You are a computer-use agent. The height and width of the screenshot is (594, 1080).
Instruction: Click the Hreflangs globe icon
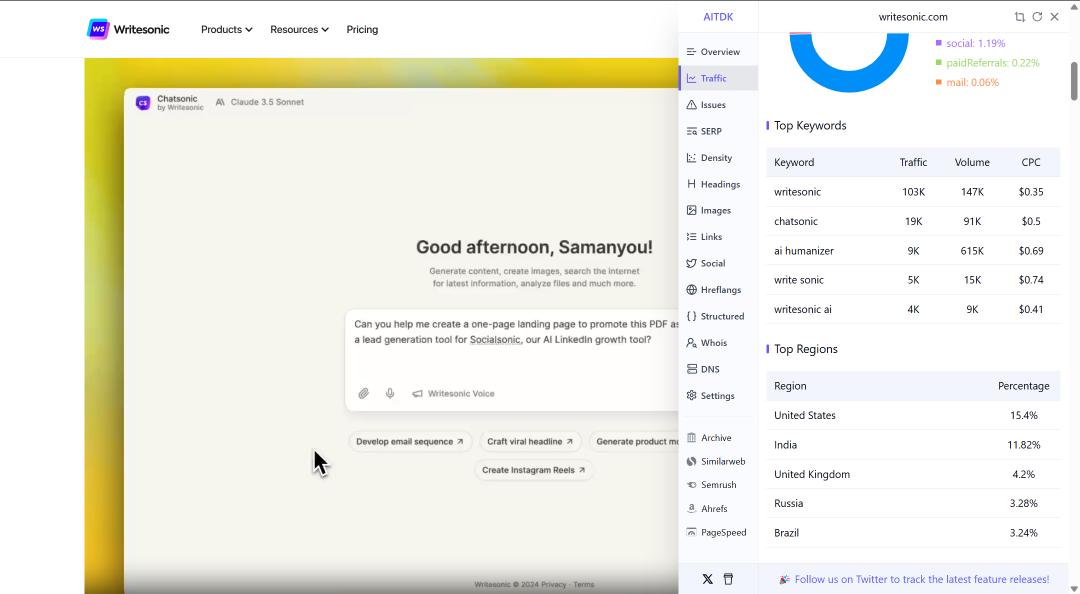(692, 289)
